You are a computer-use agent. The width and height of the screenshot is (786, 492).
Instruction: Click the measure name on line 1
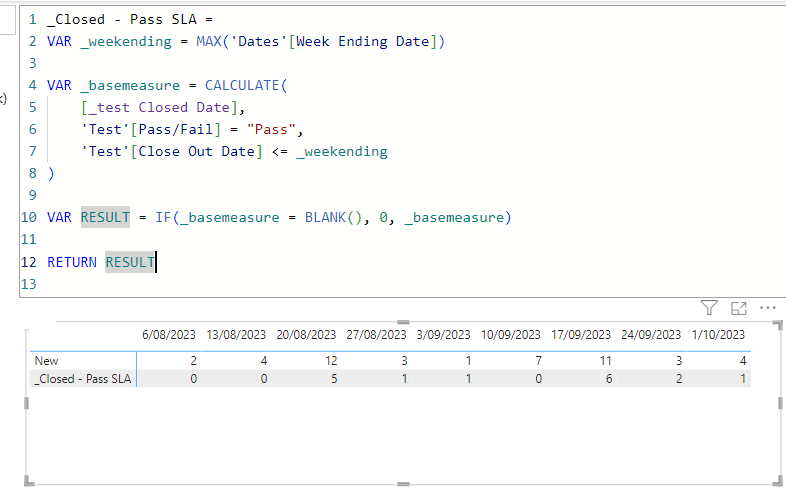tap(122, 20)
